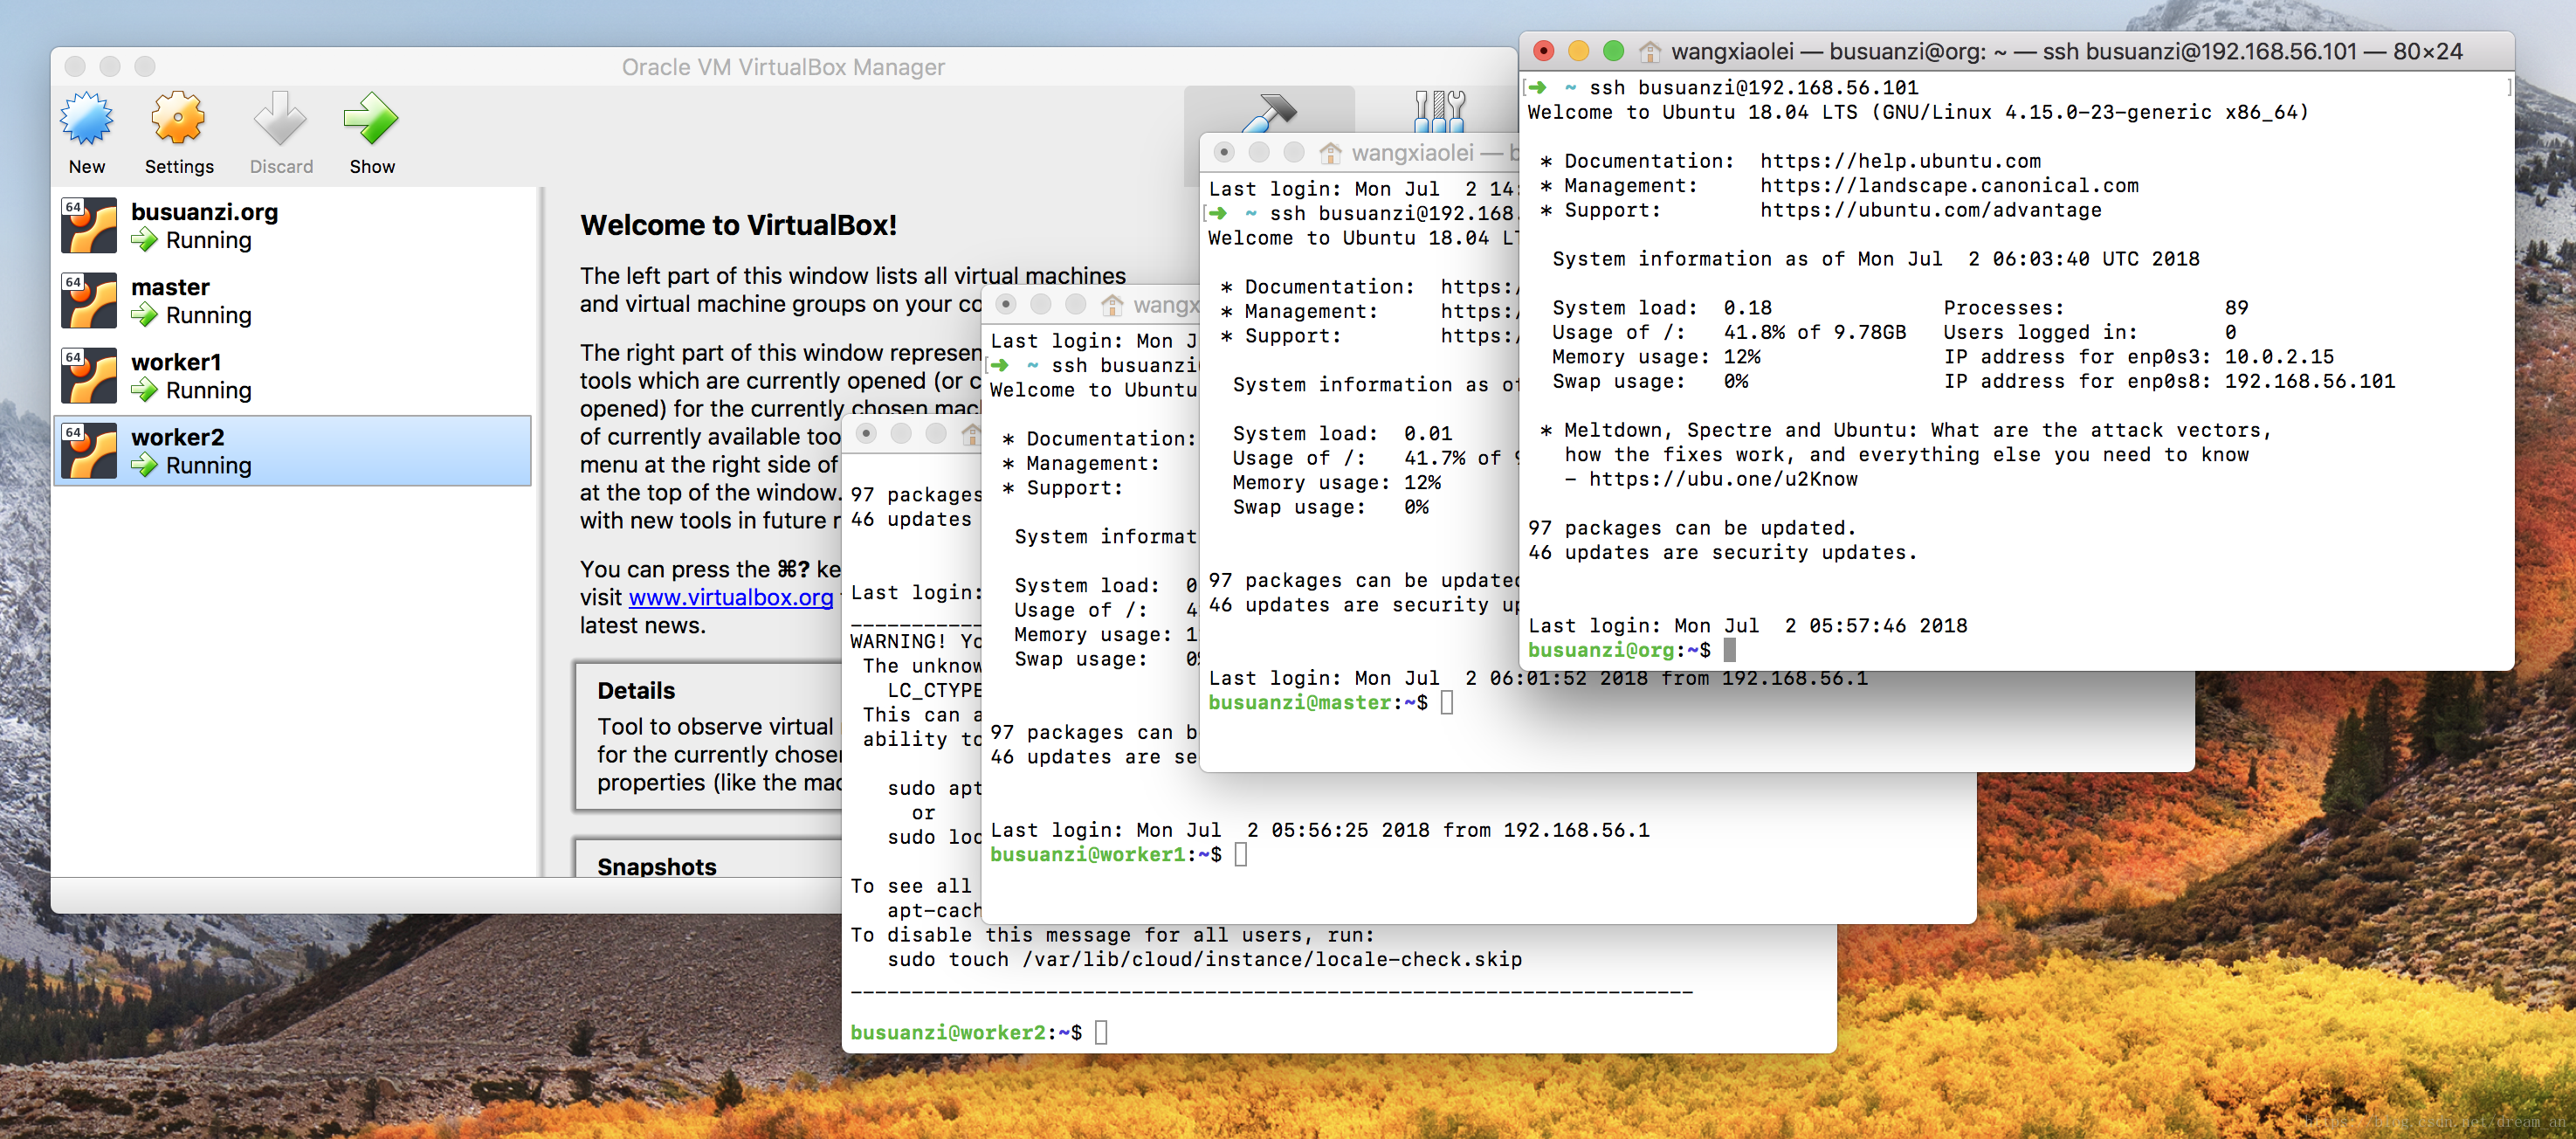Click the home folder icon in the master terminal title

(x=1330, y=153)
